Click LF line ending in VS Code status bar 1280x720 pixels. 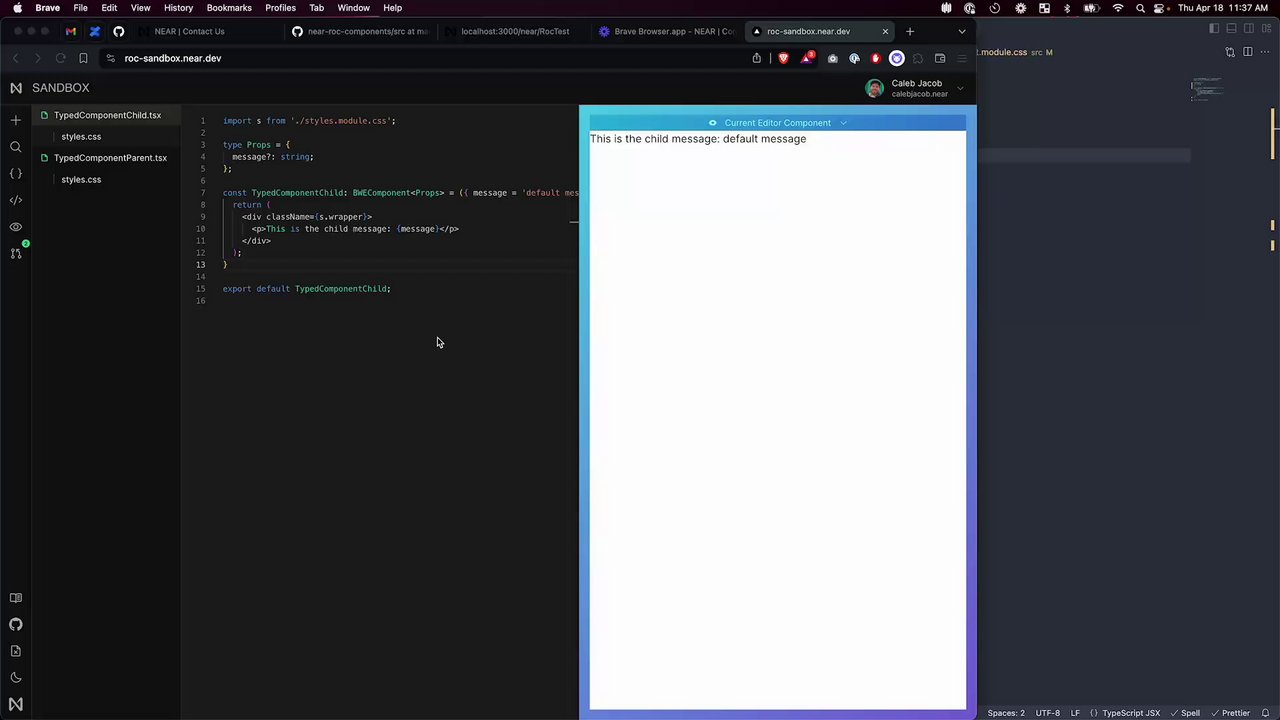(x=1075, y=713)
